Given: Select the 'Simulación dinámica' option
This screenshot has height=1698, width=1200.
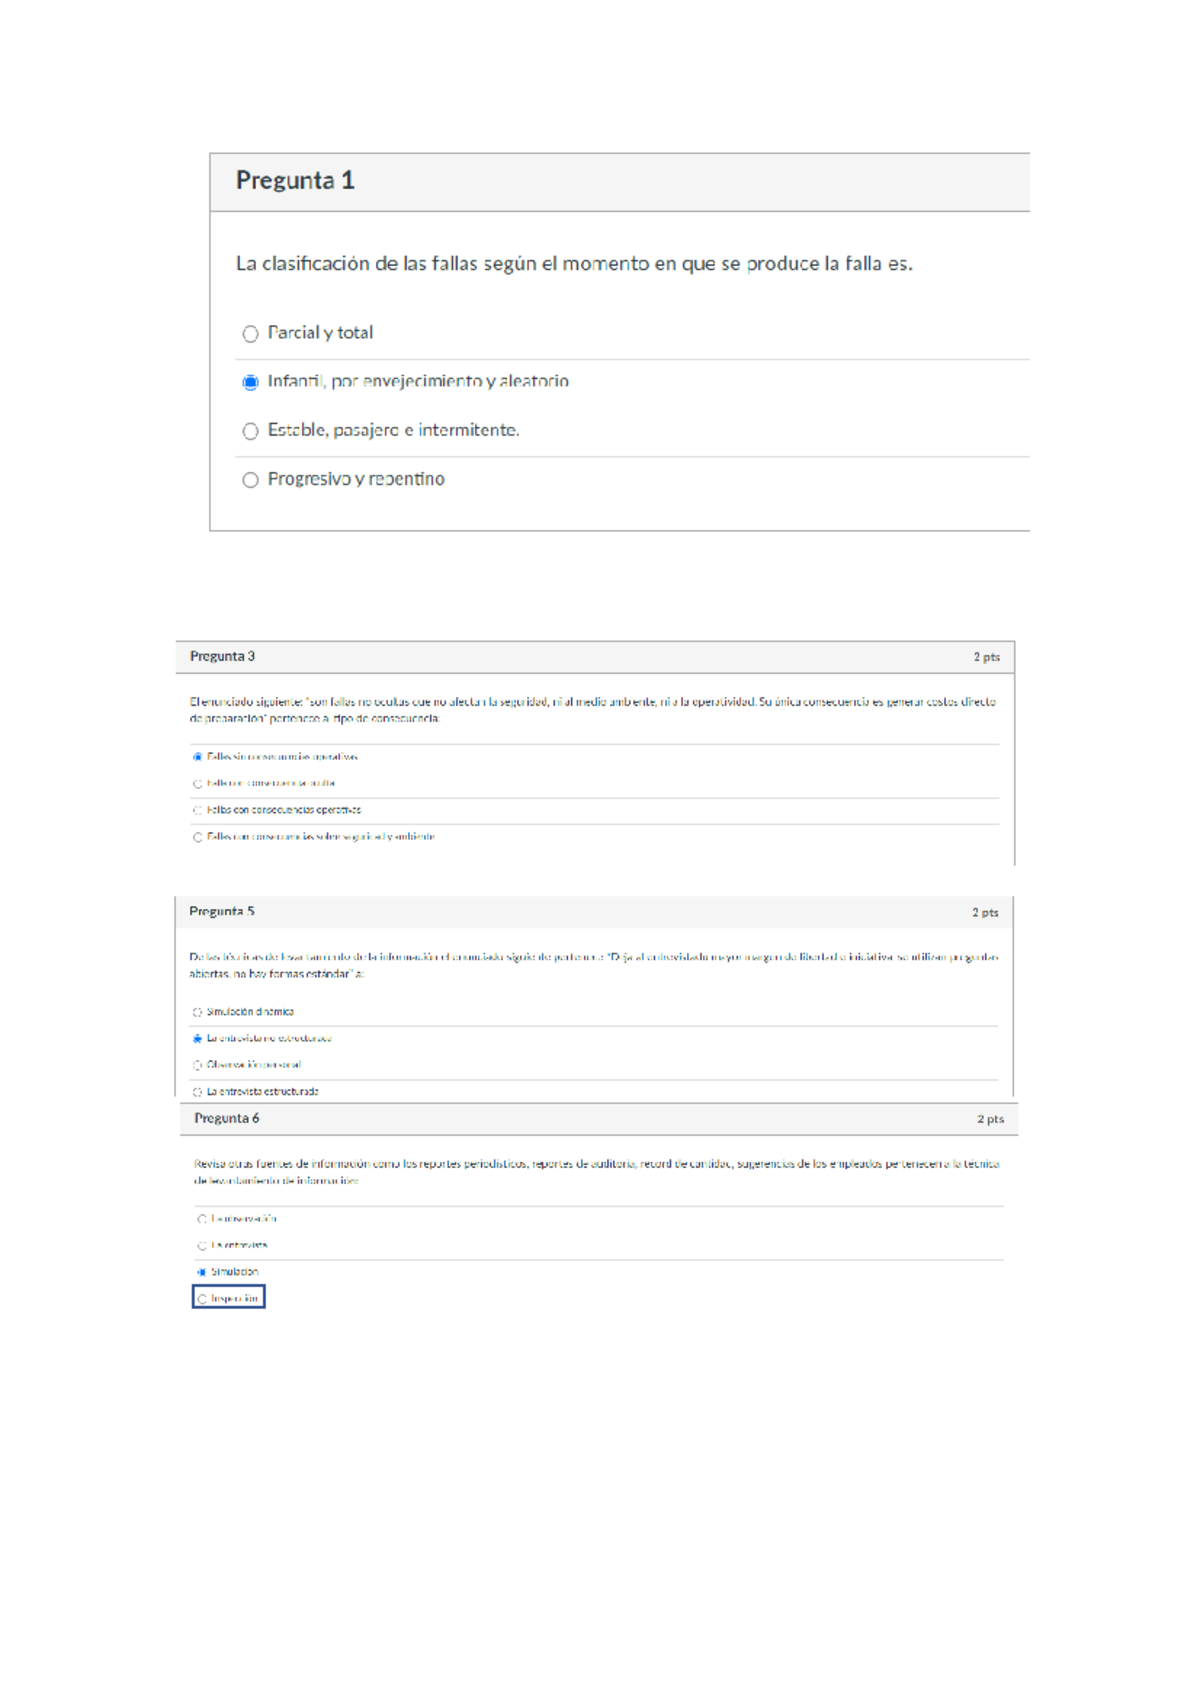Looking at the screenshot, I should pyautogui.click(x=198, y=1012).
